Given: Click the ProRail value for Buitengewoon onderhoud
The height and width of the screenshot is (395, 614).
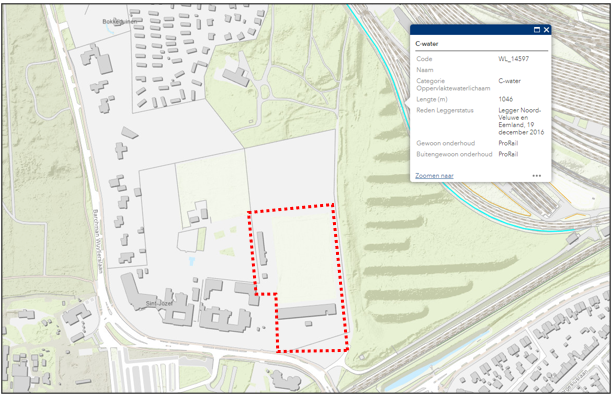Looking at the screenshot, I should click(x=508, y=154).
